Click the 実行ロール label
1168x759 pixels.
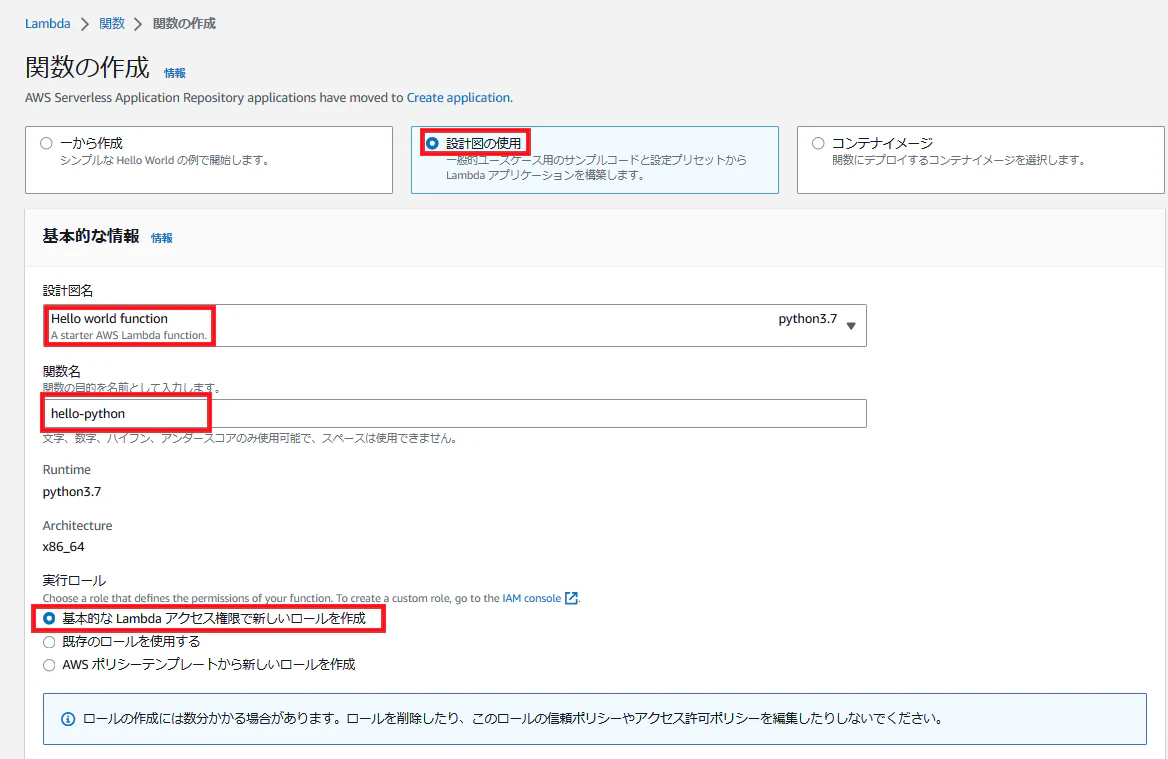coord(74,580)
